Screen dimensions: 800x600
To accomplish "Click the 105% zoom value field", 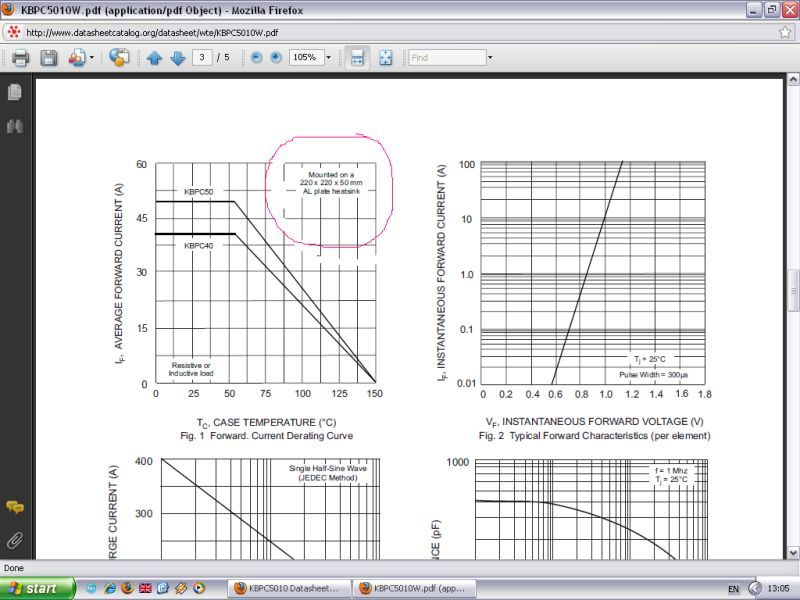I will [306, 57].
